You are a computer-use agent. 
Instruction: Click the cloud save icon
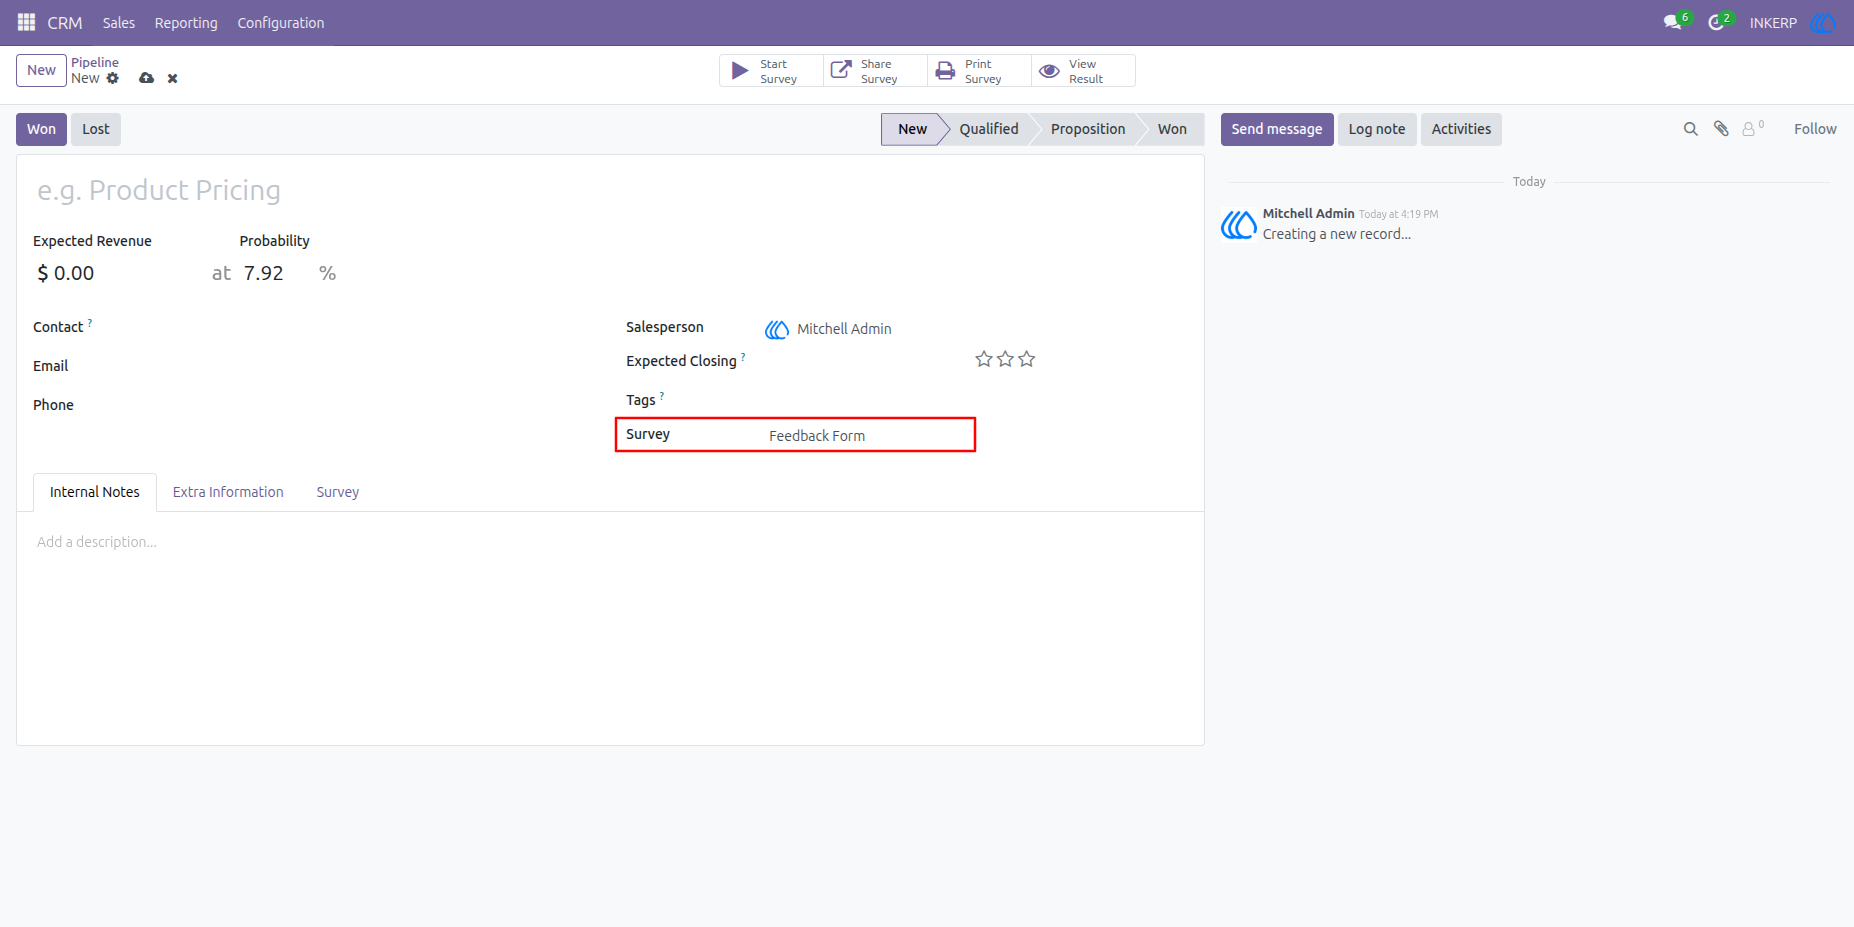147,78
